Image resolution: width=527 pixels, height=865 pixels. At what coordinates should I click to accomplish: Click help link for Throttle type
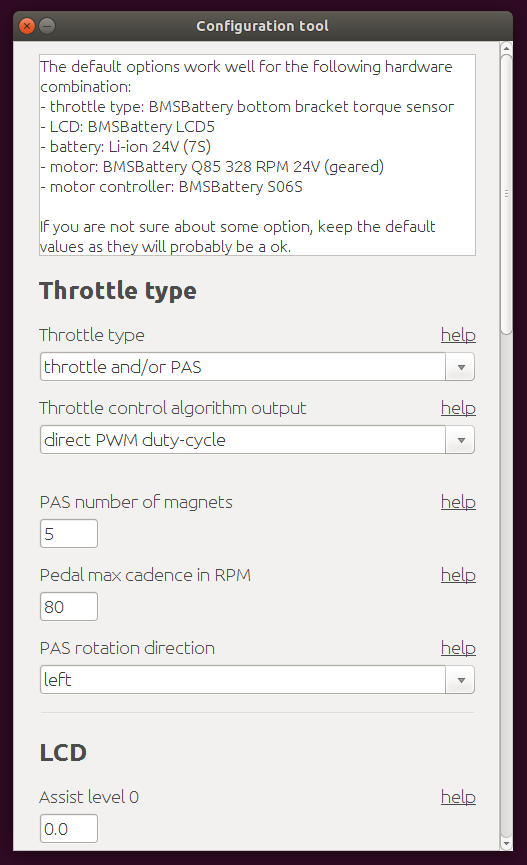pyautogui.click(x=458, y=335)
